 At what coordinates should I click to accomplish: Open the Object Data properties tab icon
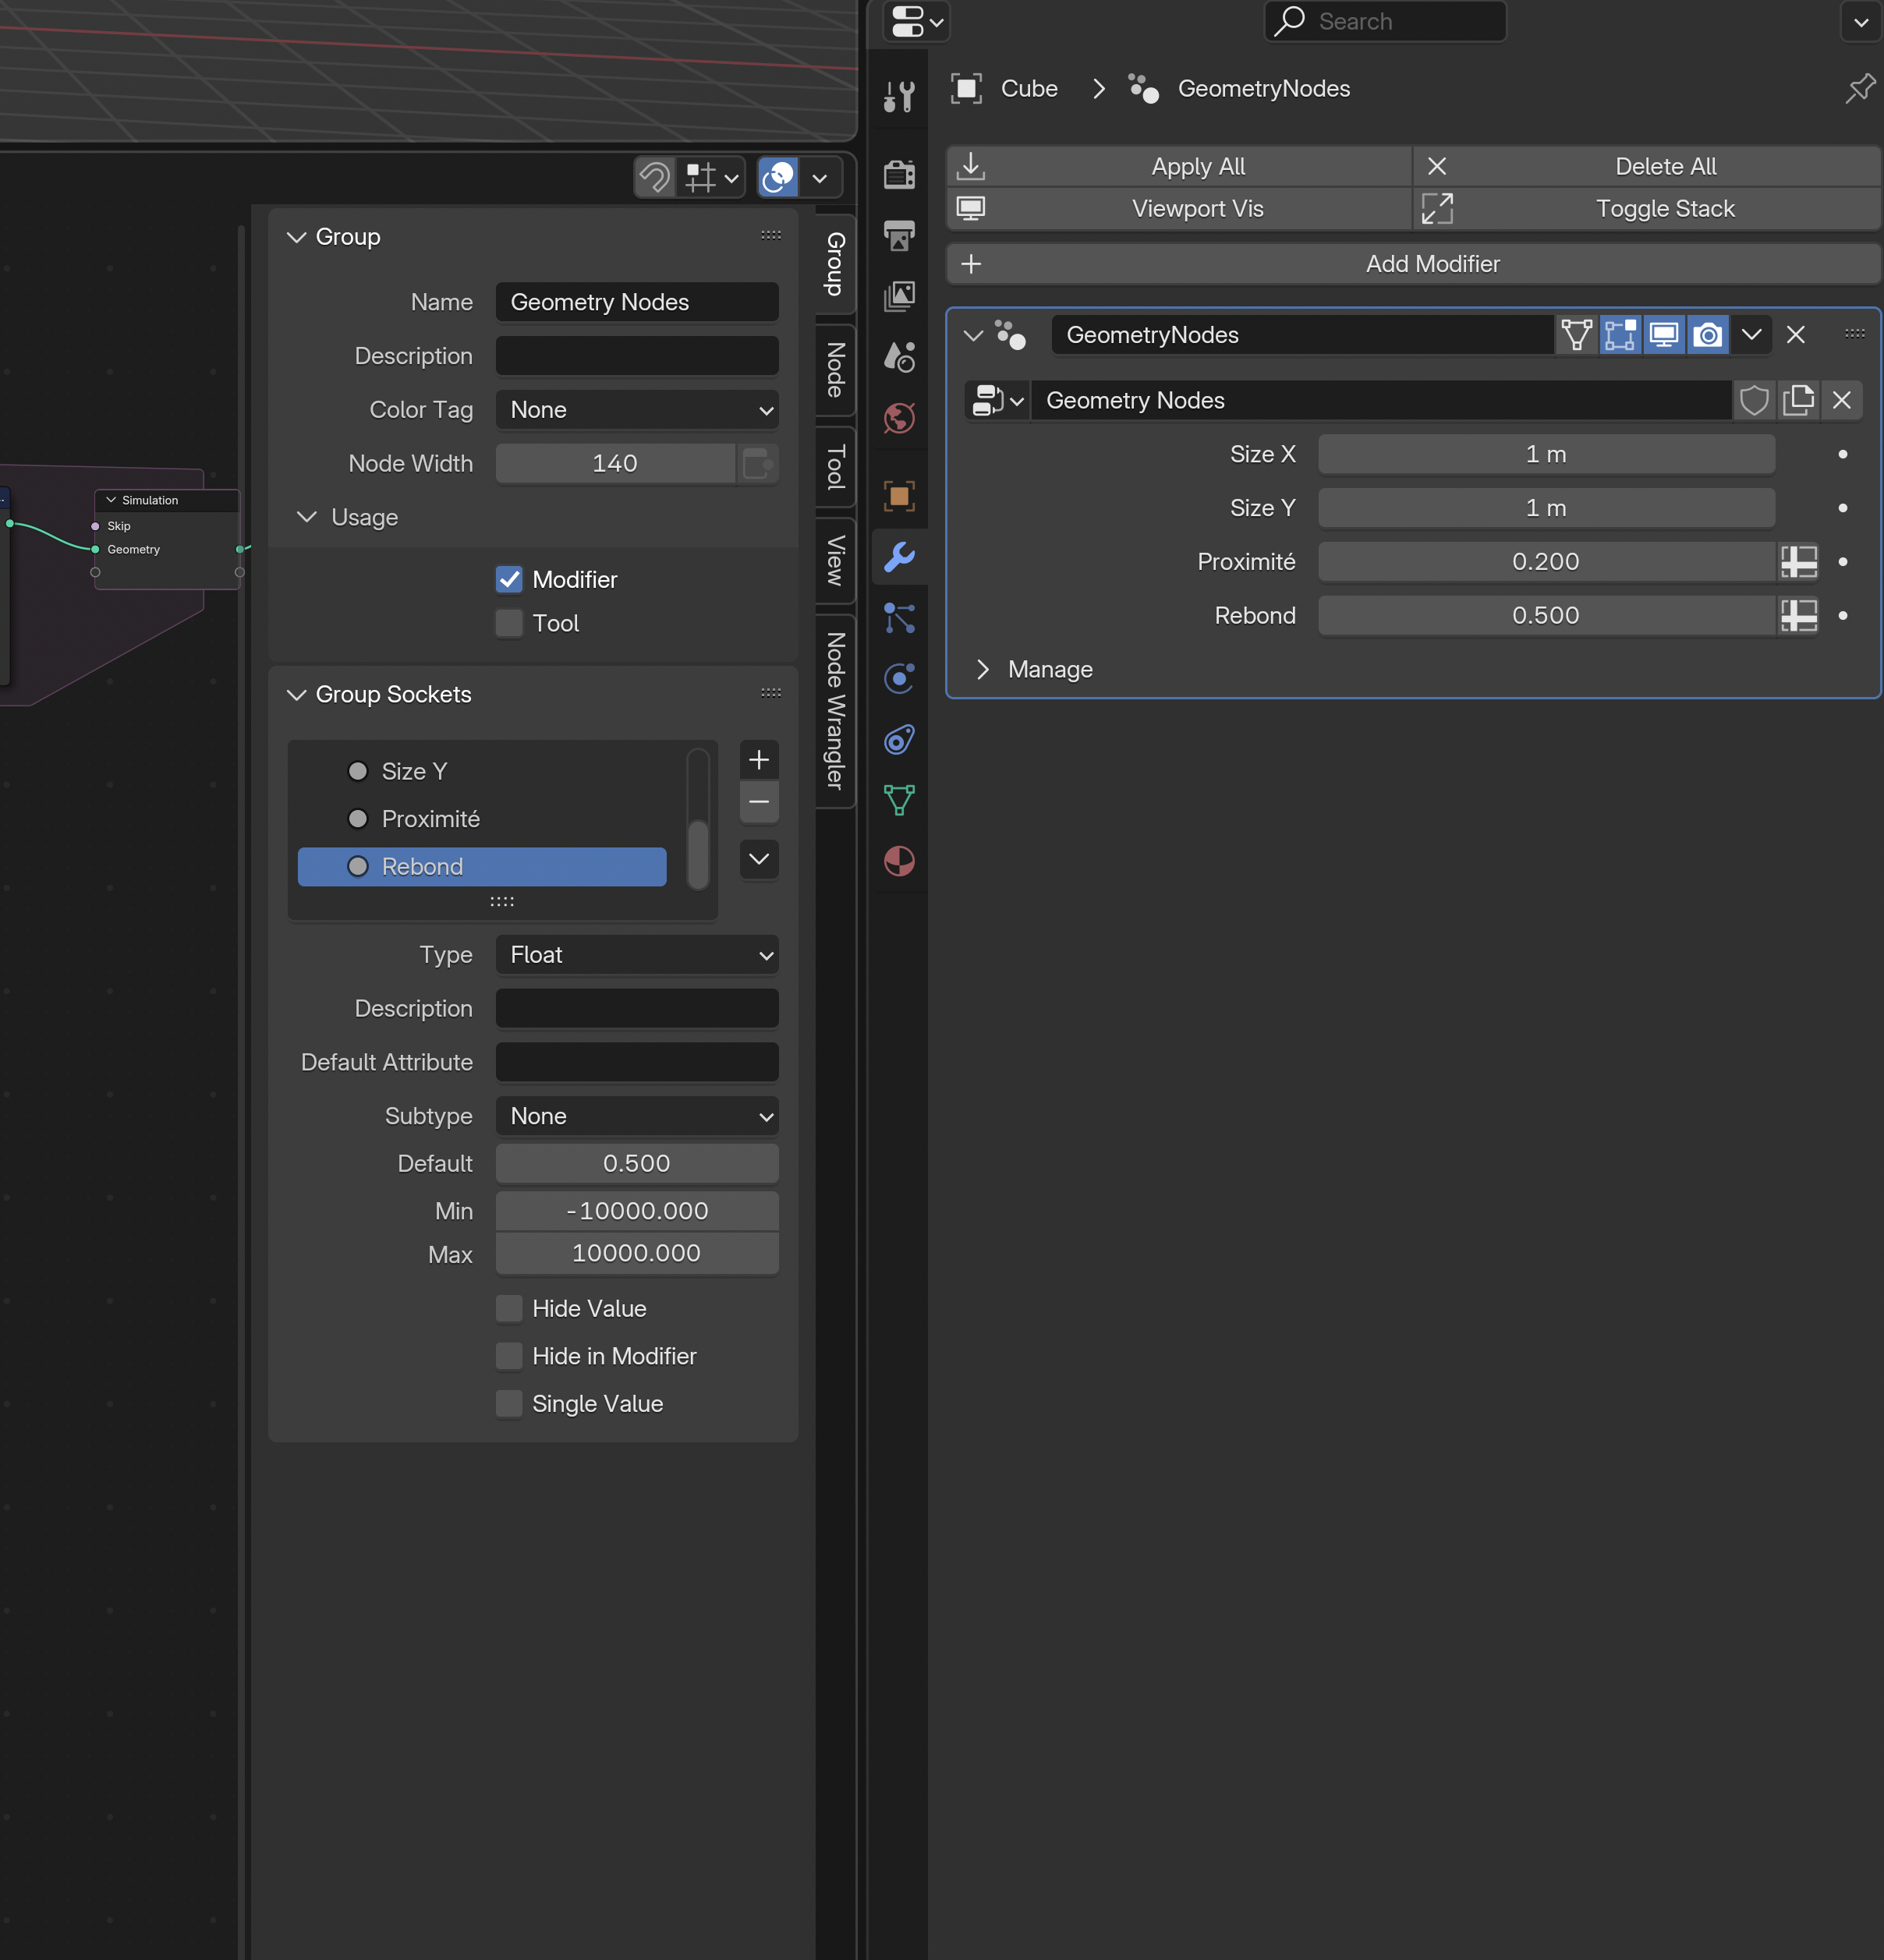pyautogui.click(x=899, y=800)
